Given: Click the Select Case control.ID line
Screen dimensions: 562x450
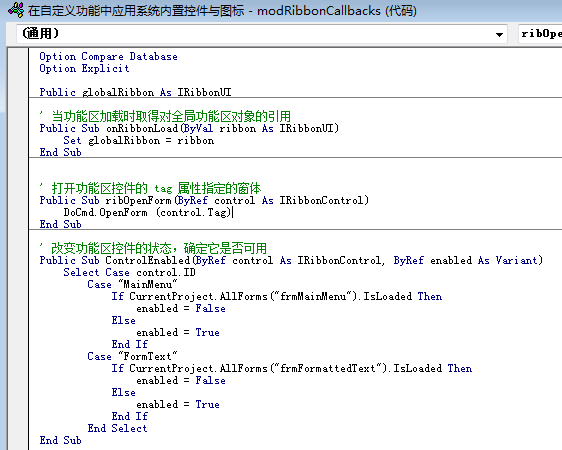Looking at the screenshot, I should 129,272.
